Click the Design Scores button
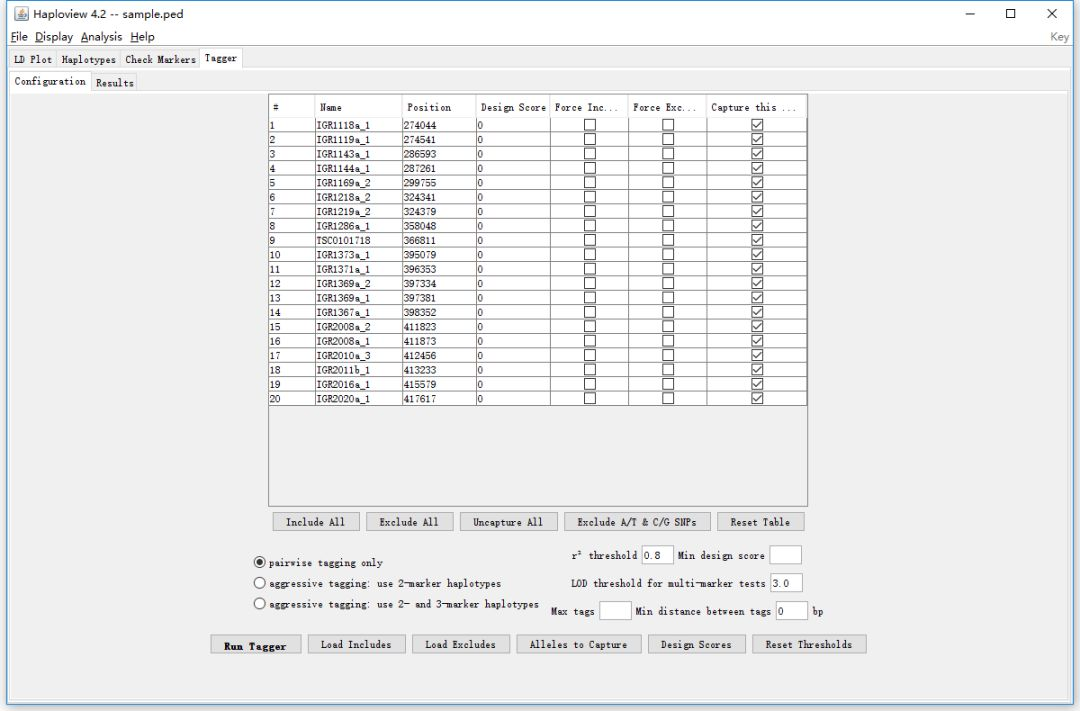 [x=696, y=644]
